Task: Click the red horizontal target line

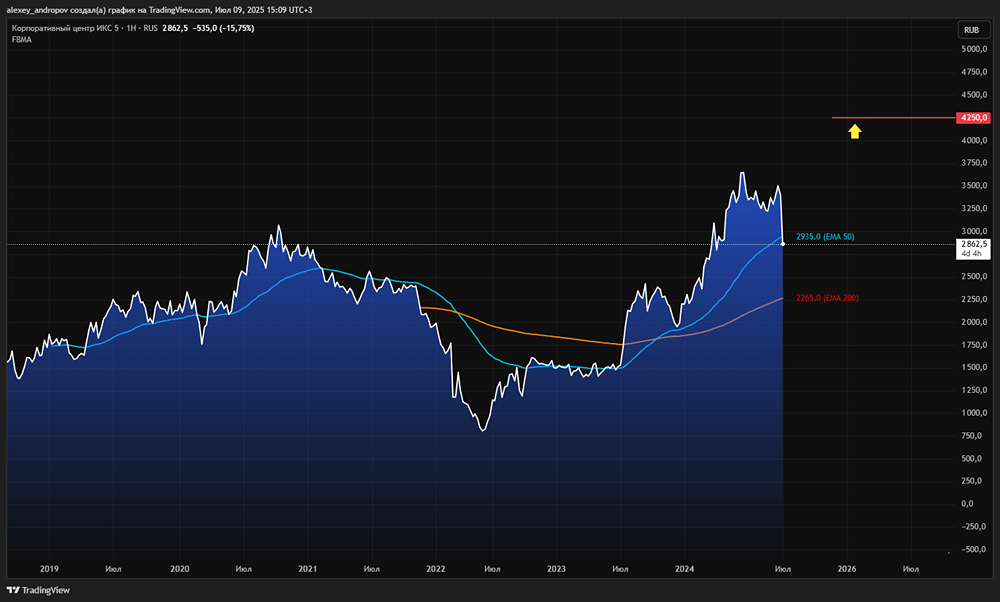Action: tap(892, 118)
